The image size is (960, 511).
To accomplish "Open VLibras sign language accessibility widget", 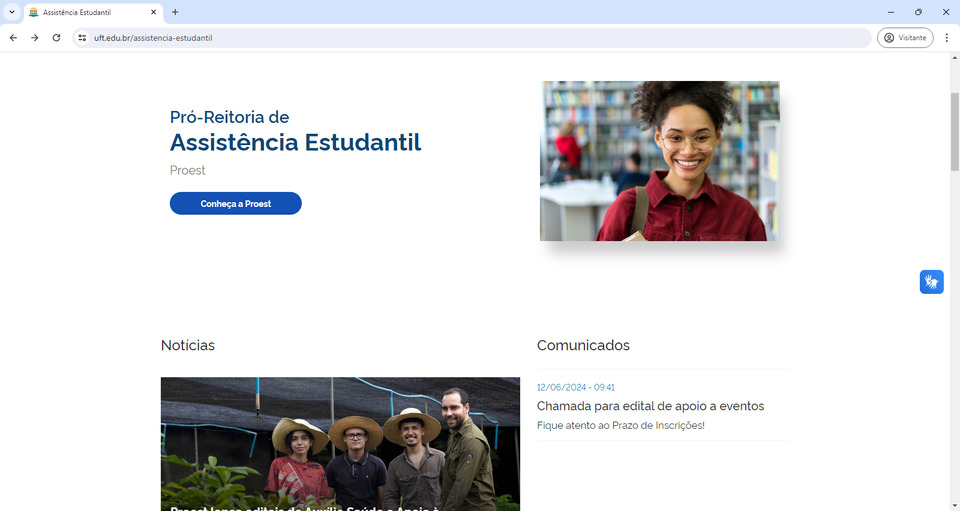I will pyautogui.click(x=931, y=282).
